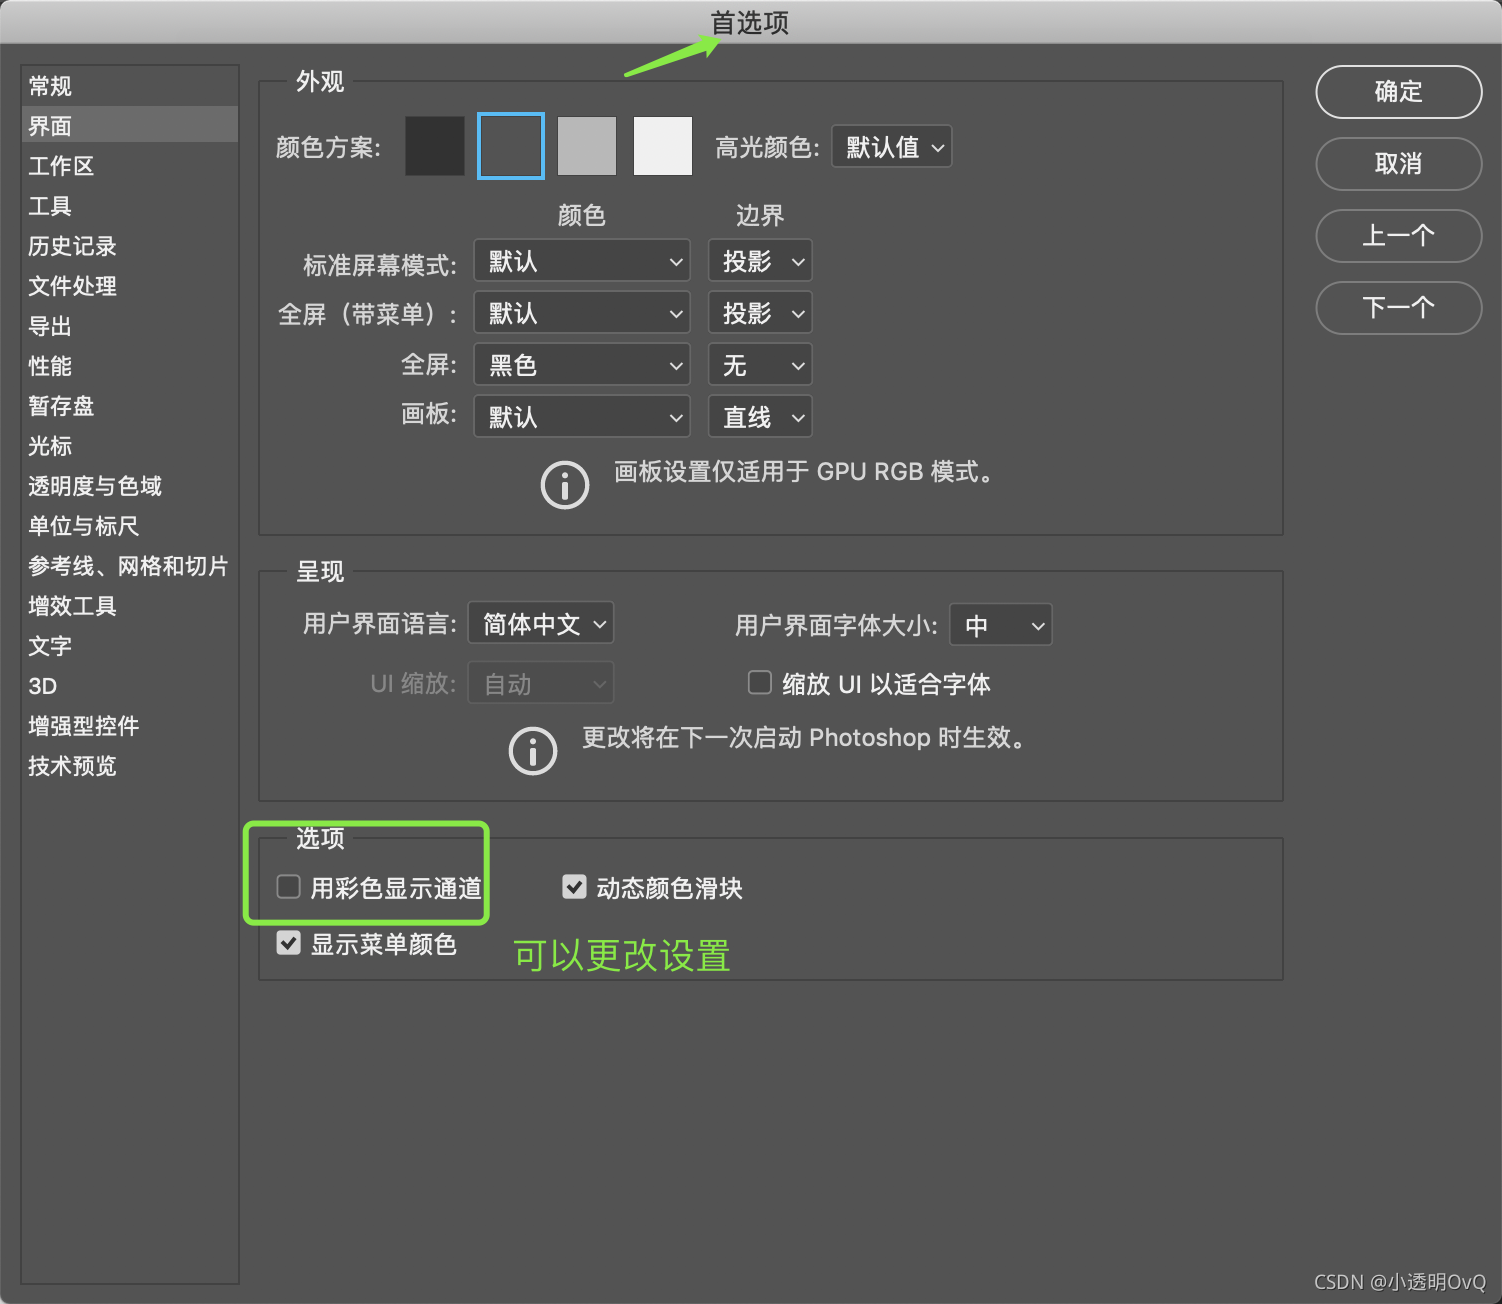Select 导出 preferences category
The height and width of the screenshot is (1304, 1502).
click(130, 326)
